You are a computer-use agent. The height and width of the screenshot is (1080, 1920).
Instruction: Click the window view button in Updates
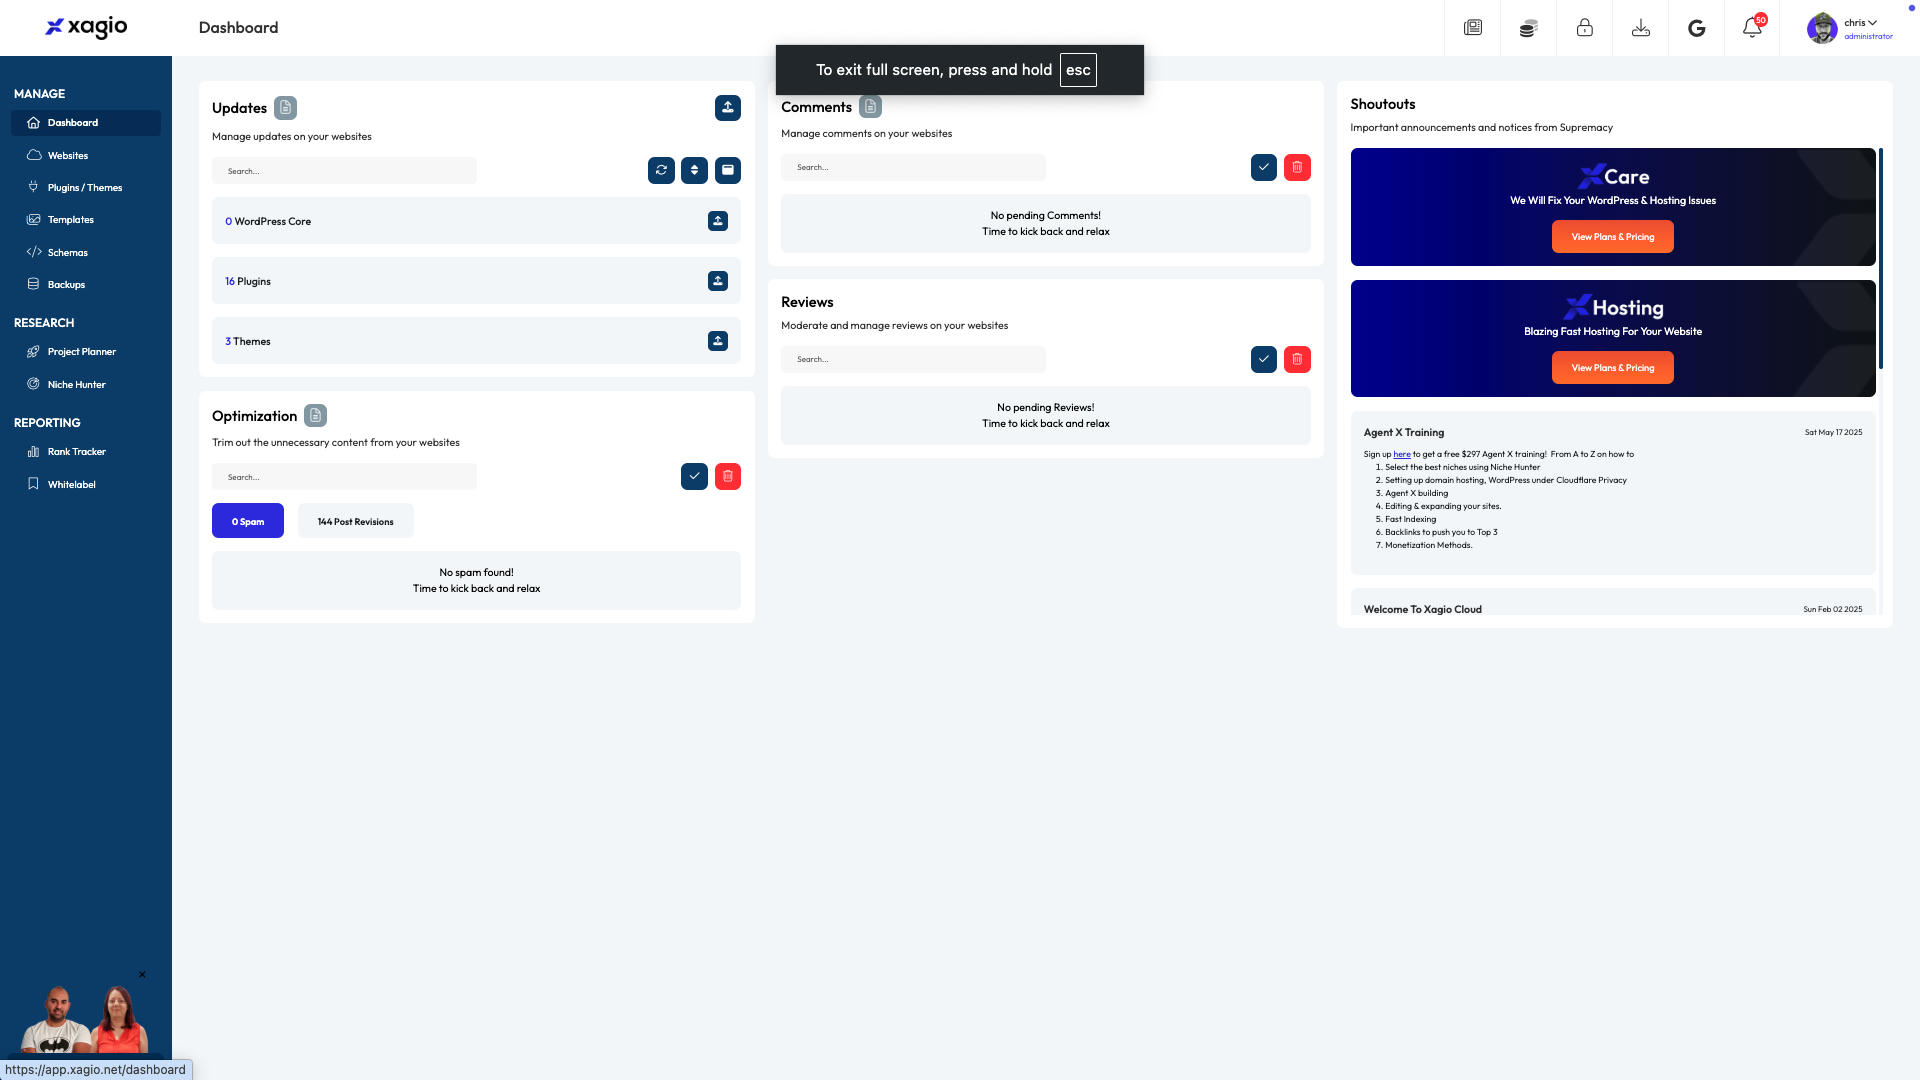(728, 170)
